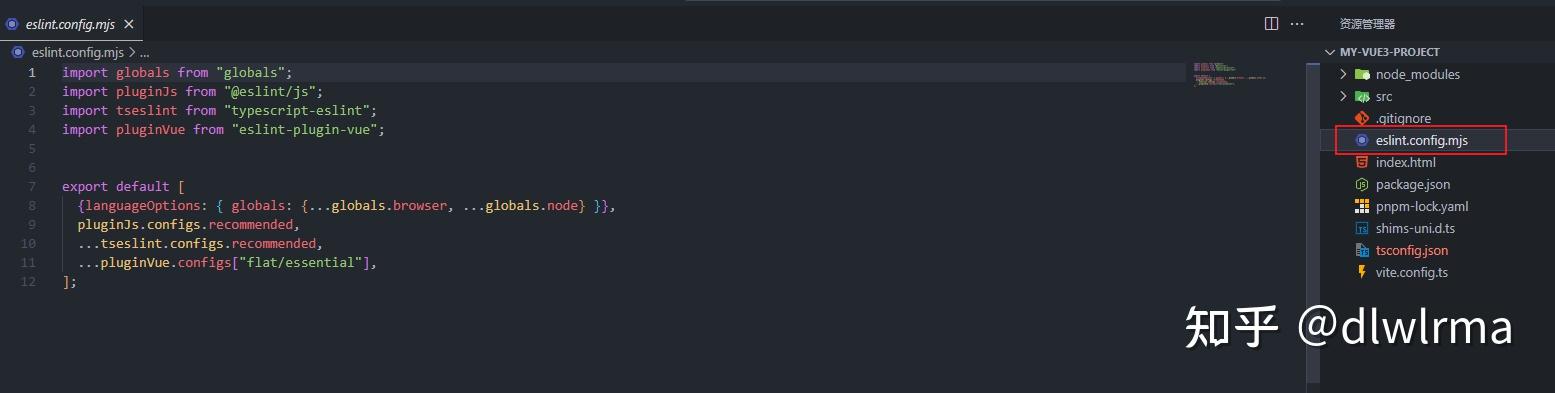Open the editor more actions ellipsis
Viewport: 1555px width, 393px height.
tap(1297, 23)
